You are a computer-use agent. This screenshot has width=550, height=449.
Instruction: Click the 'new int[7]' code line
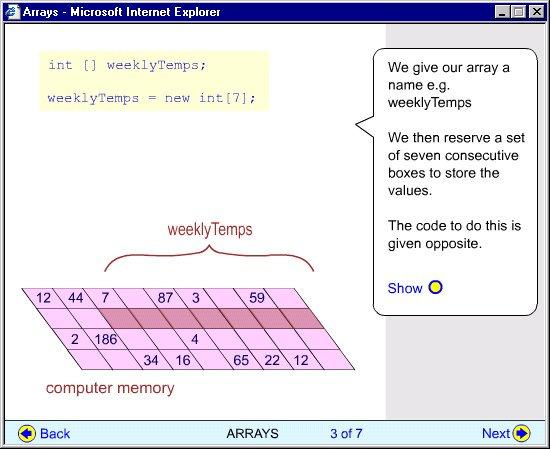pyautogui.click(x=152, y=98)
